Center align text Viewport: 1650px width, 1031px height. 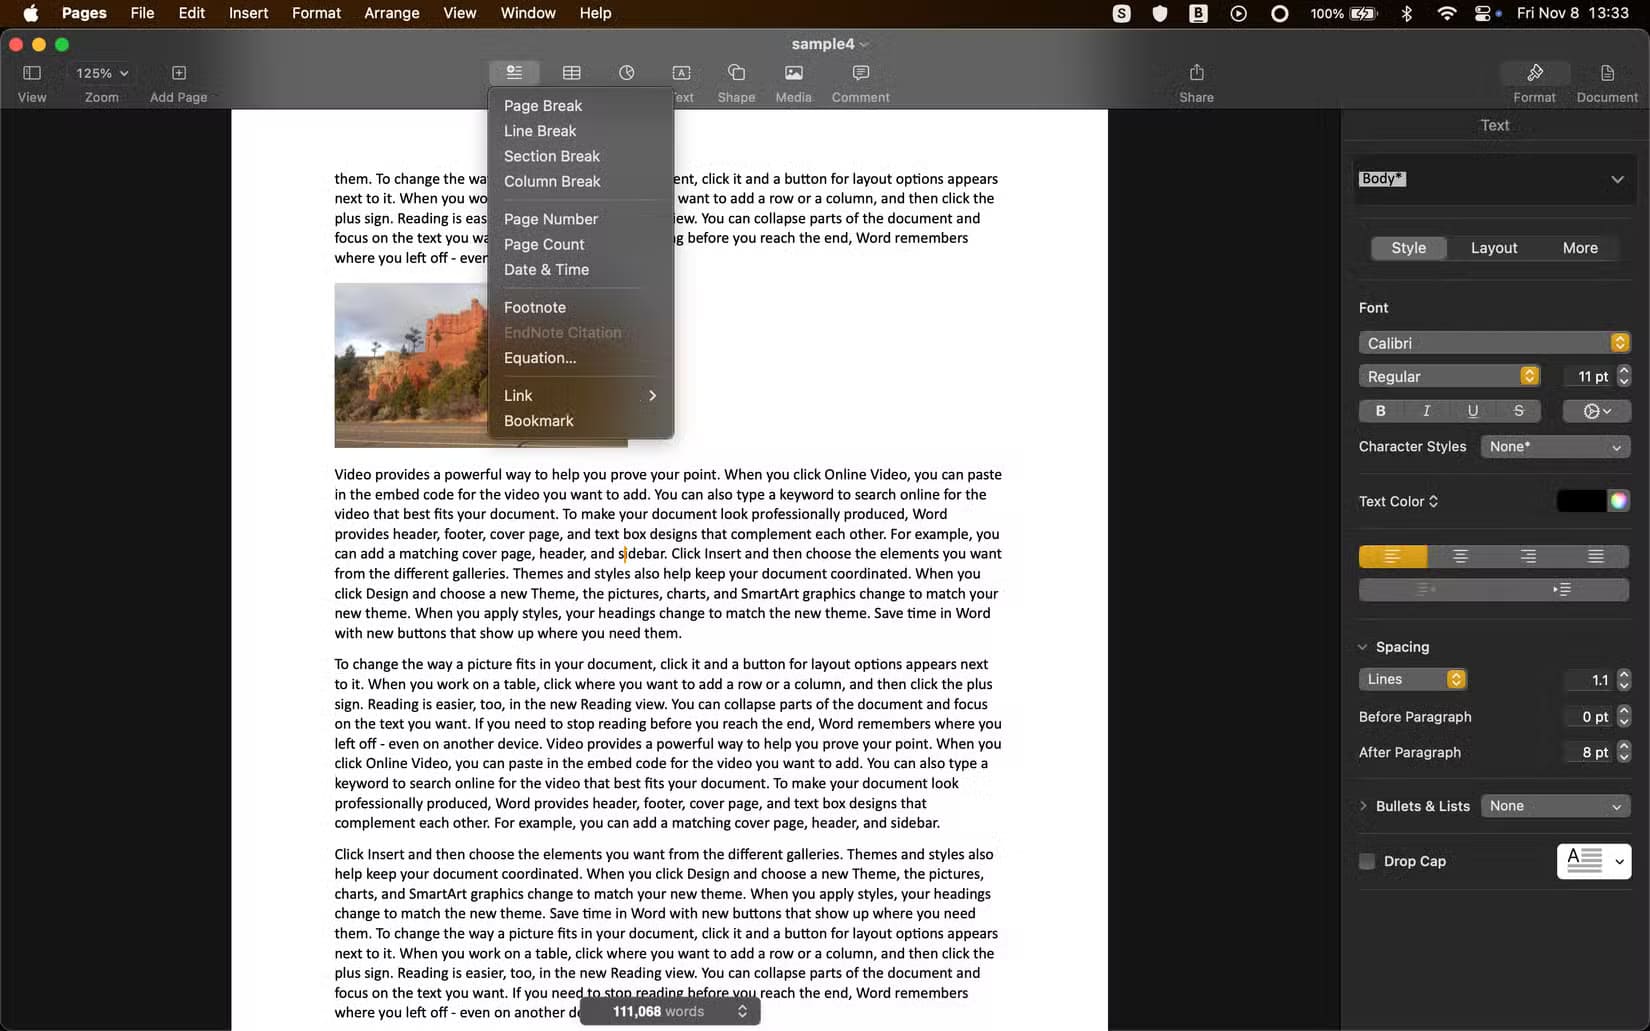point(1460,556)
